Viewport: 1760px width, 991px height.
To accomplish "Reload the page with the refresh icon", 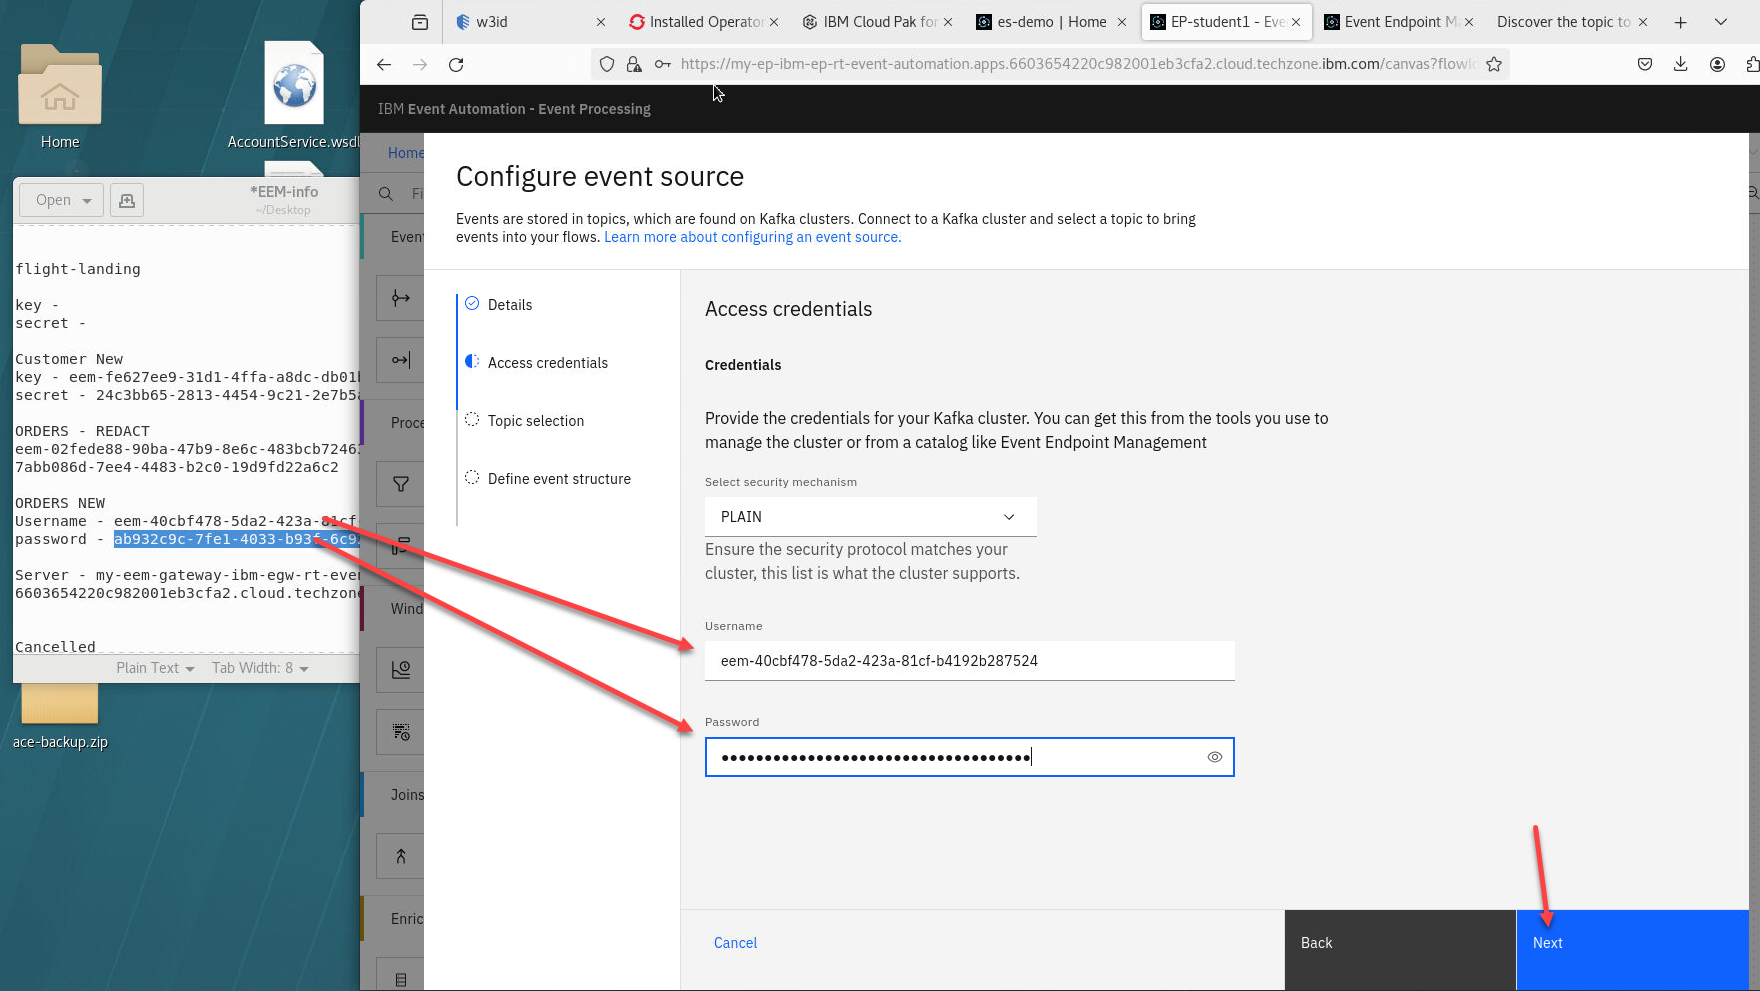I will [456, 65].
